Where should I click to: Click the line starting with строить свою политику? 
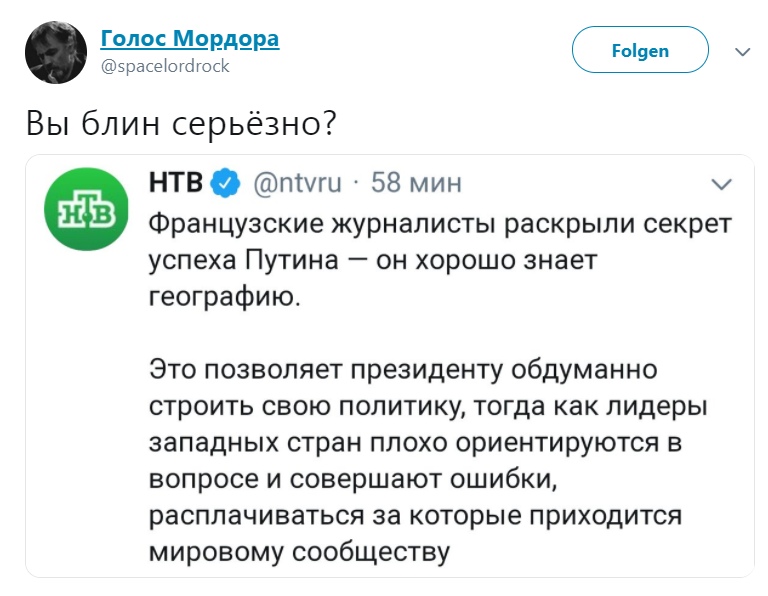click(x=426, y=408)
